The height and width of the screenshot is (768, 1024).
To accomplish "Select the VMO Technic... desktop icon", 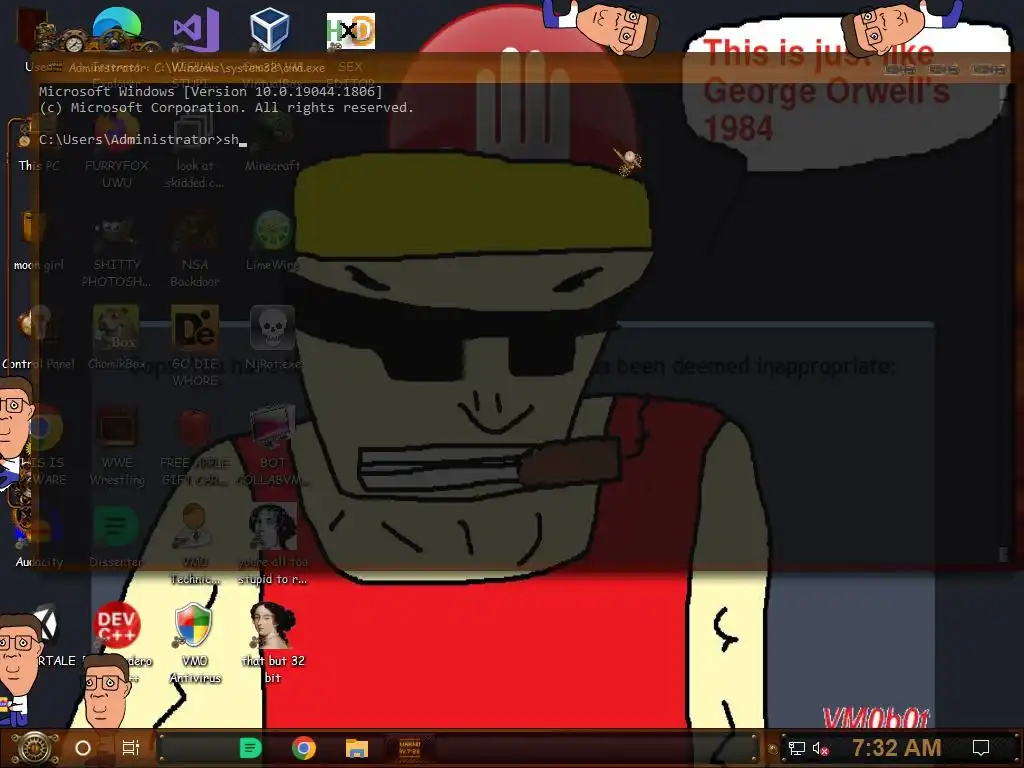I will pyautogui.click(x=195, y=545).
